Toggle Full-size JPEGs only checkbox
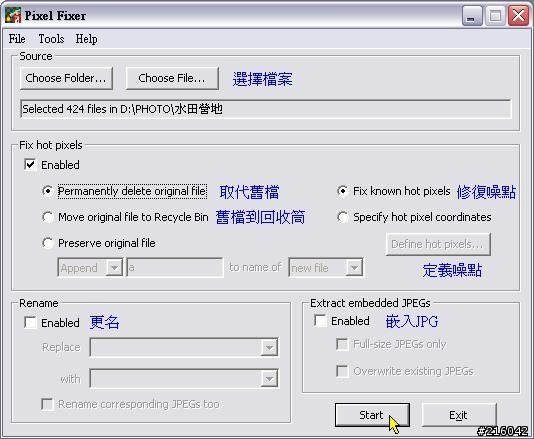This screenshot has height=439, width=534. point(342,344)
